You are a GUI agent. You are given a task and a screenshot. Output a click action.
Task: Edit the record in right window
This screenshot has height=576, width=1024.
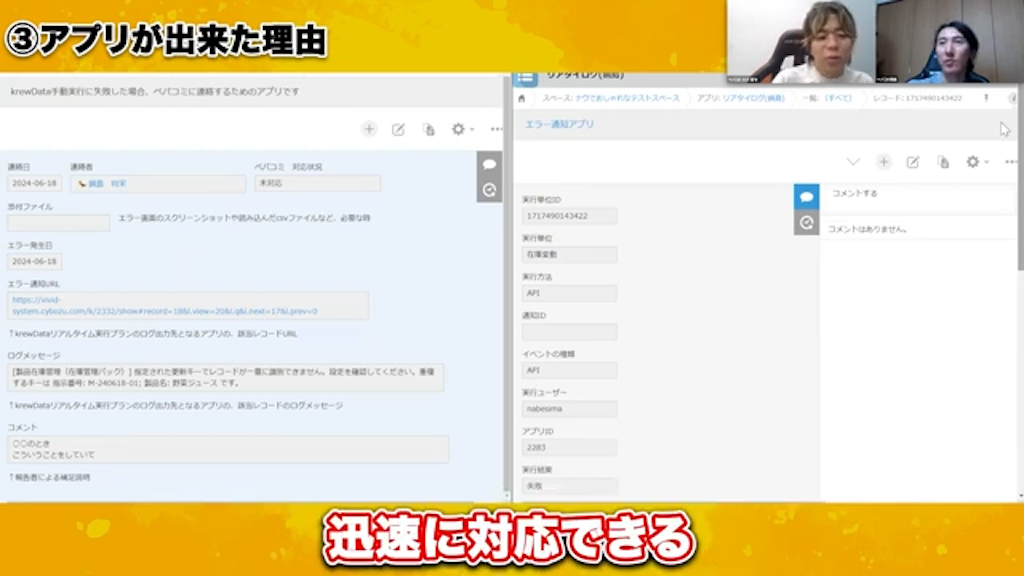click(x=913, y=162)
